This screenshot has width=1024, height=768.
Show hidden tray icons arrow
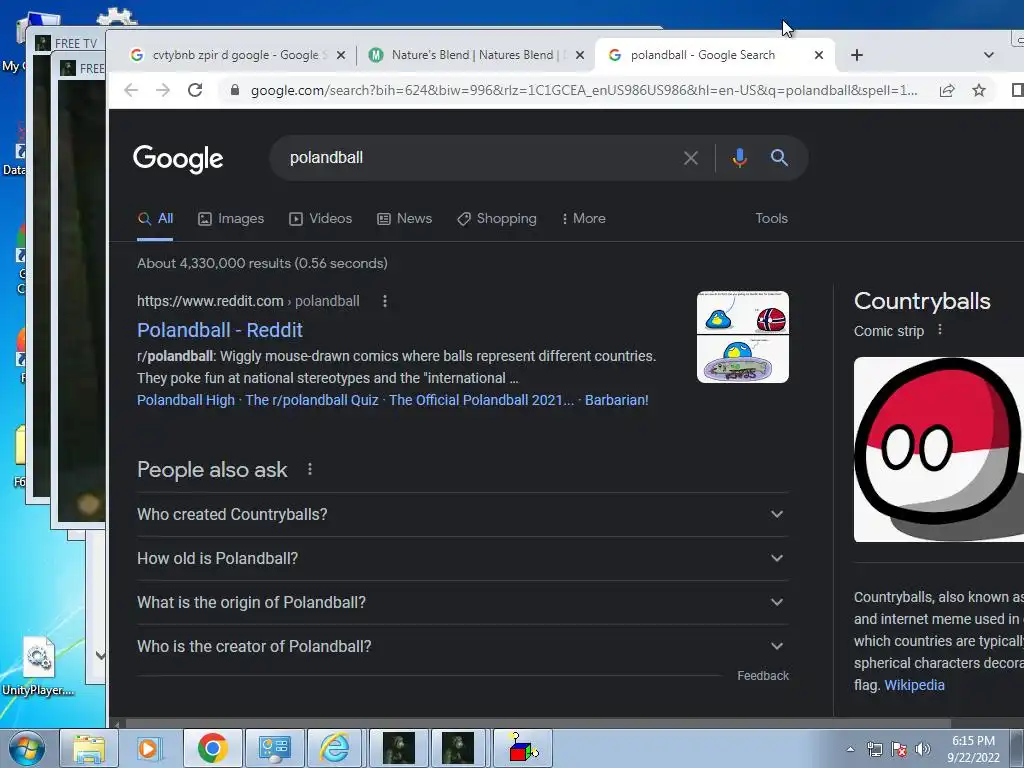pos(850,749)
